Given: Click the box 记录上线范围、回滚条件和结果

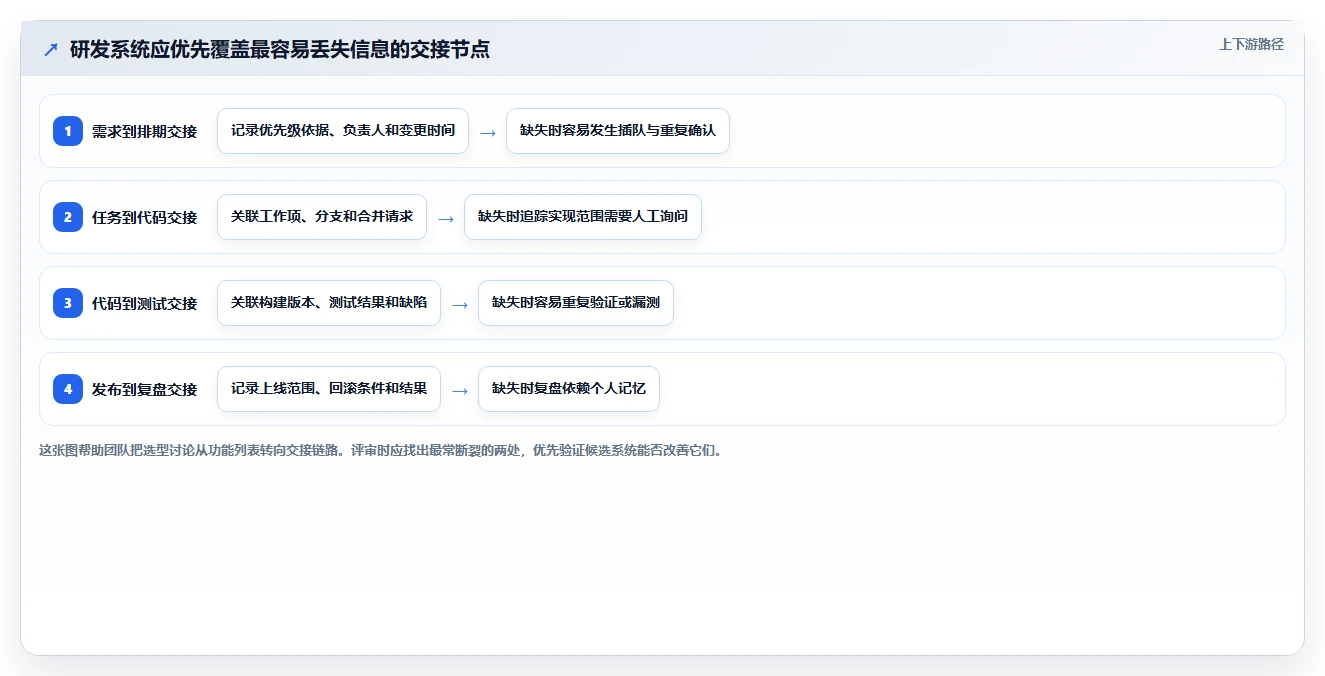Looking at the screenshot, I should 329,389.
